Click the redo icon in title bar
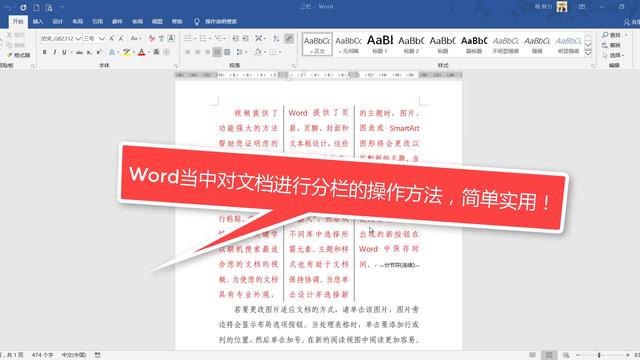This screenshot has height=360, width=640. [23, 7]
